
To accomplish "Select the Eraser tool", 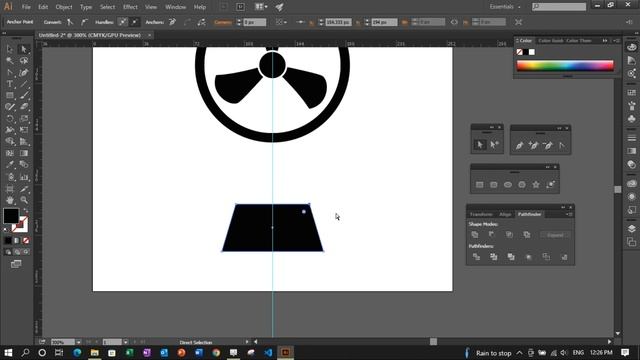I will tap(24, 107).
